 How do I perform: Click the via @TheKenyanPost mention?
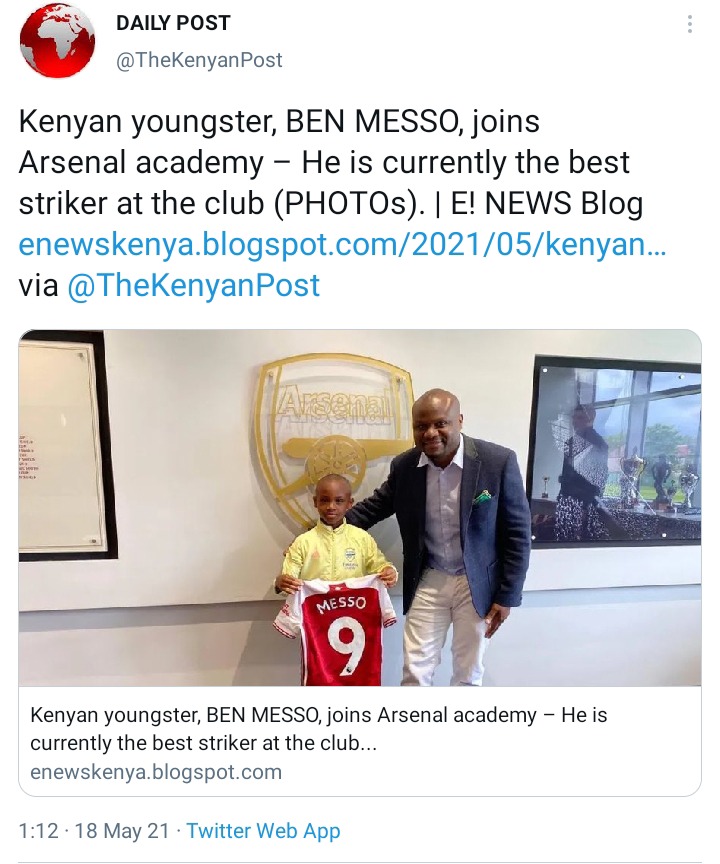(x=193, y=285)
